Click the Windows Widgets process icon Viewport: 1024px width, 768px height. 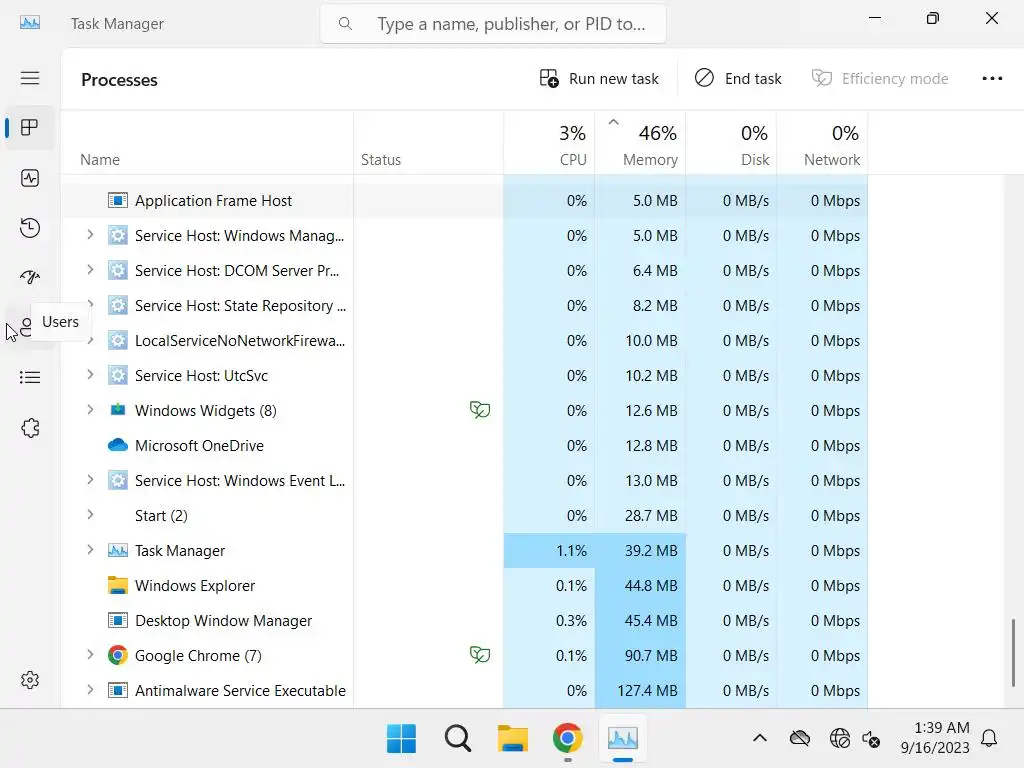[x=118, y=410]
